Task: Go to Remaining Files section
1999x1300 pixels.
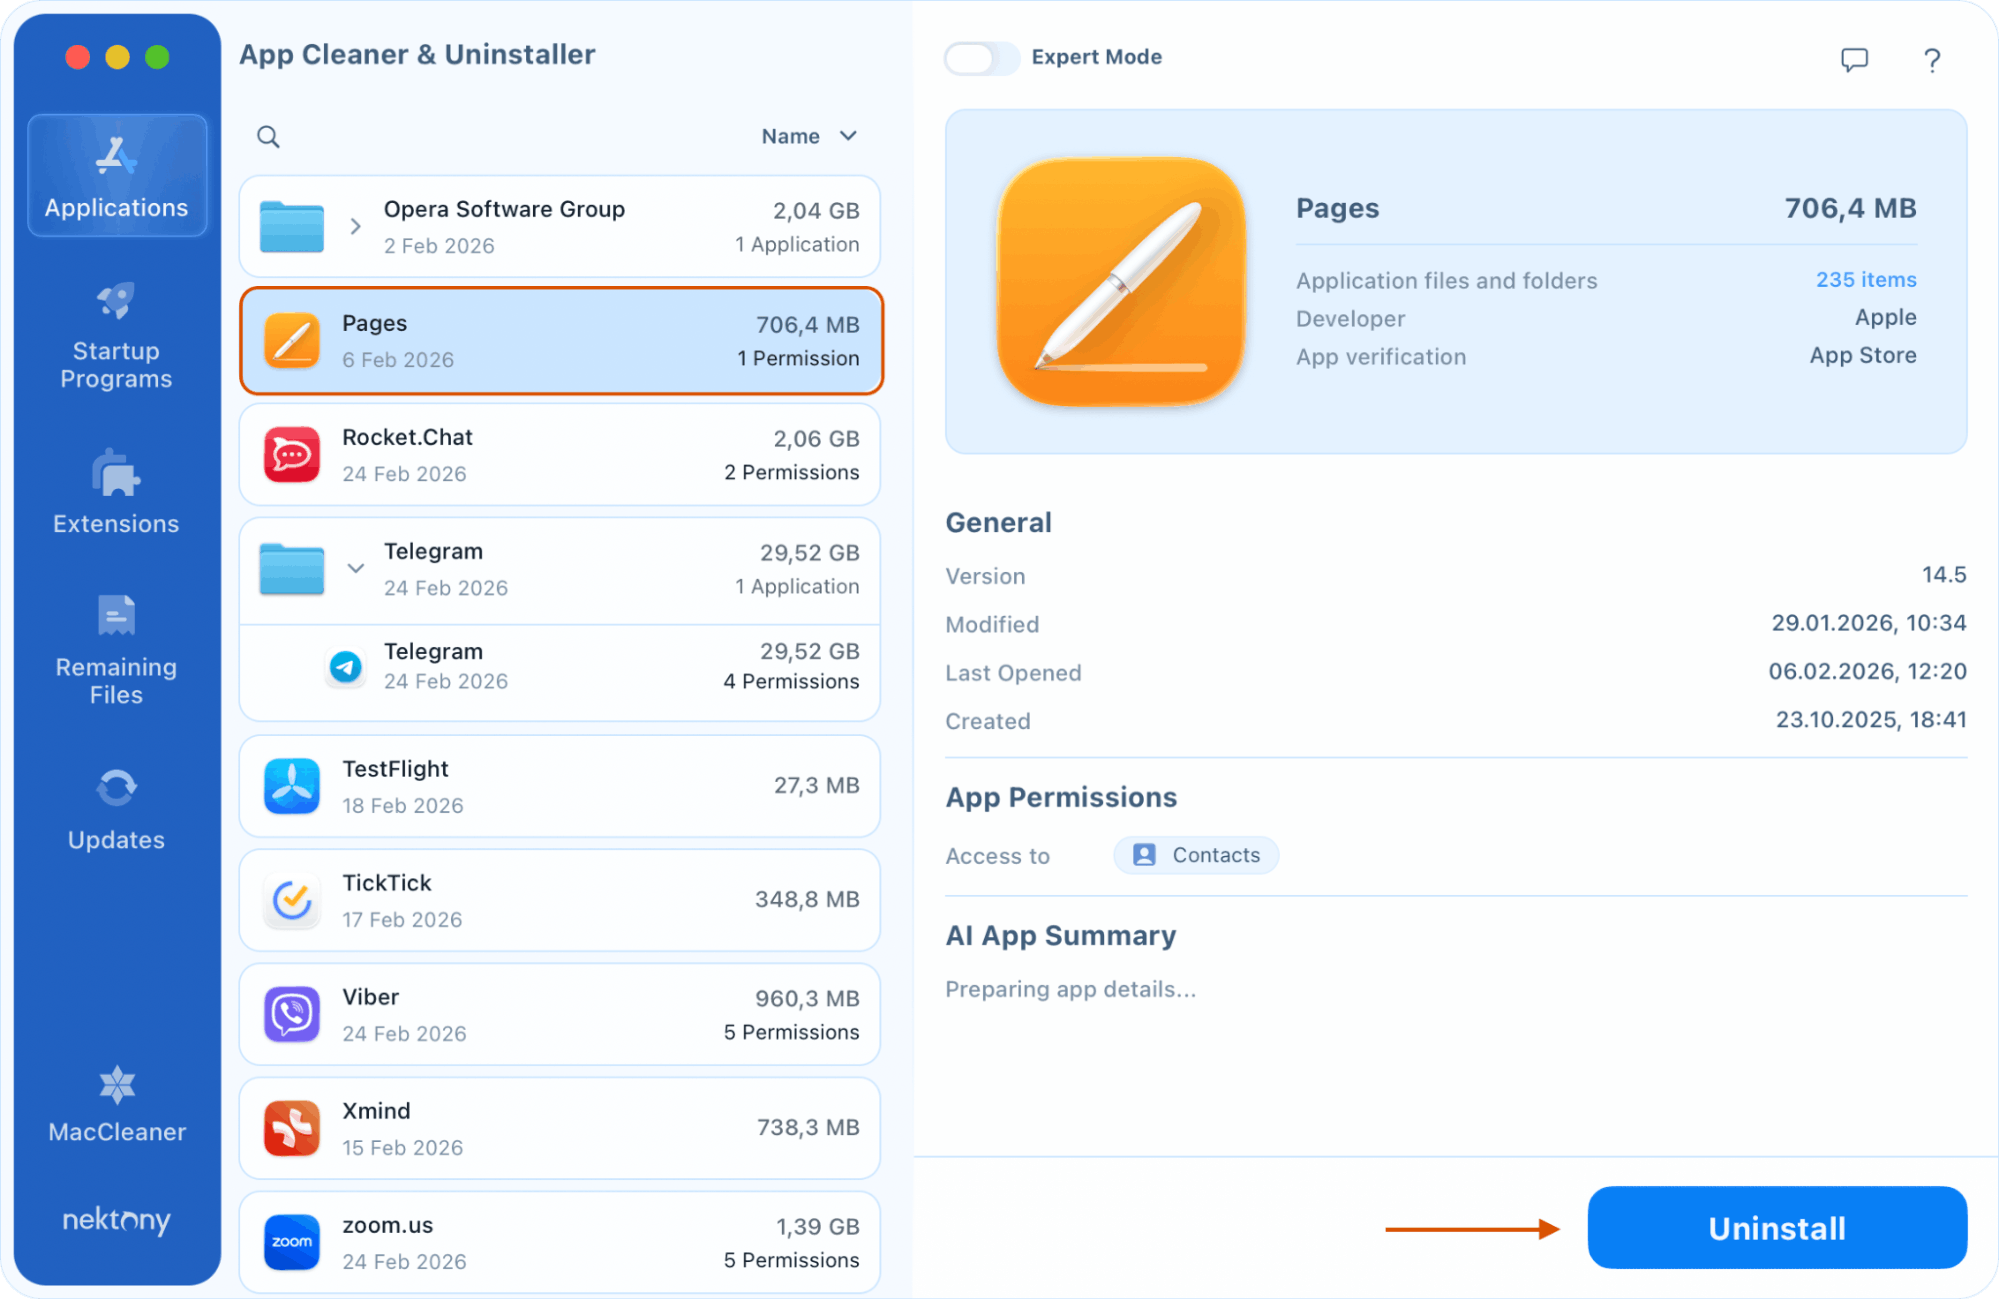Action: tap(116, 650)
